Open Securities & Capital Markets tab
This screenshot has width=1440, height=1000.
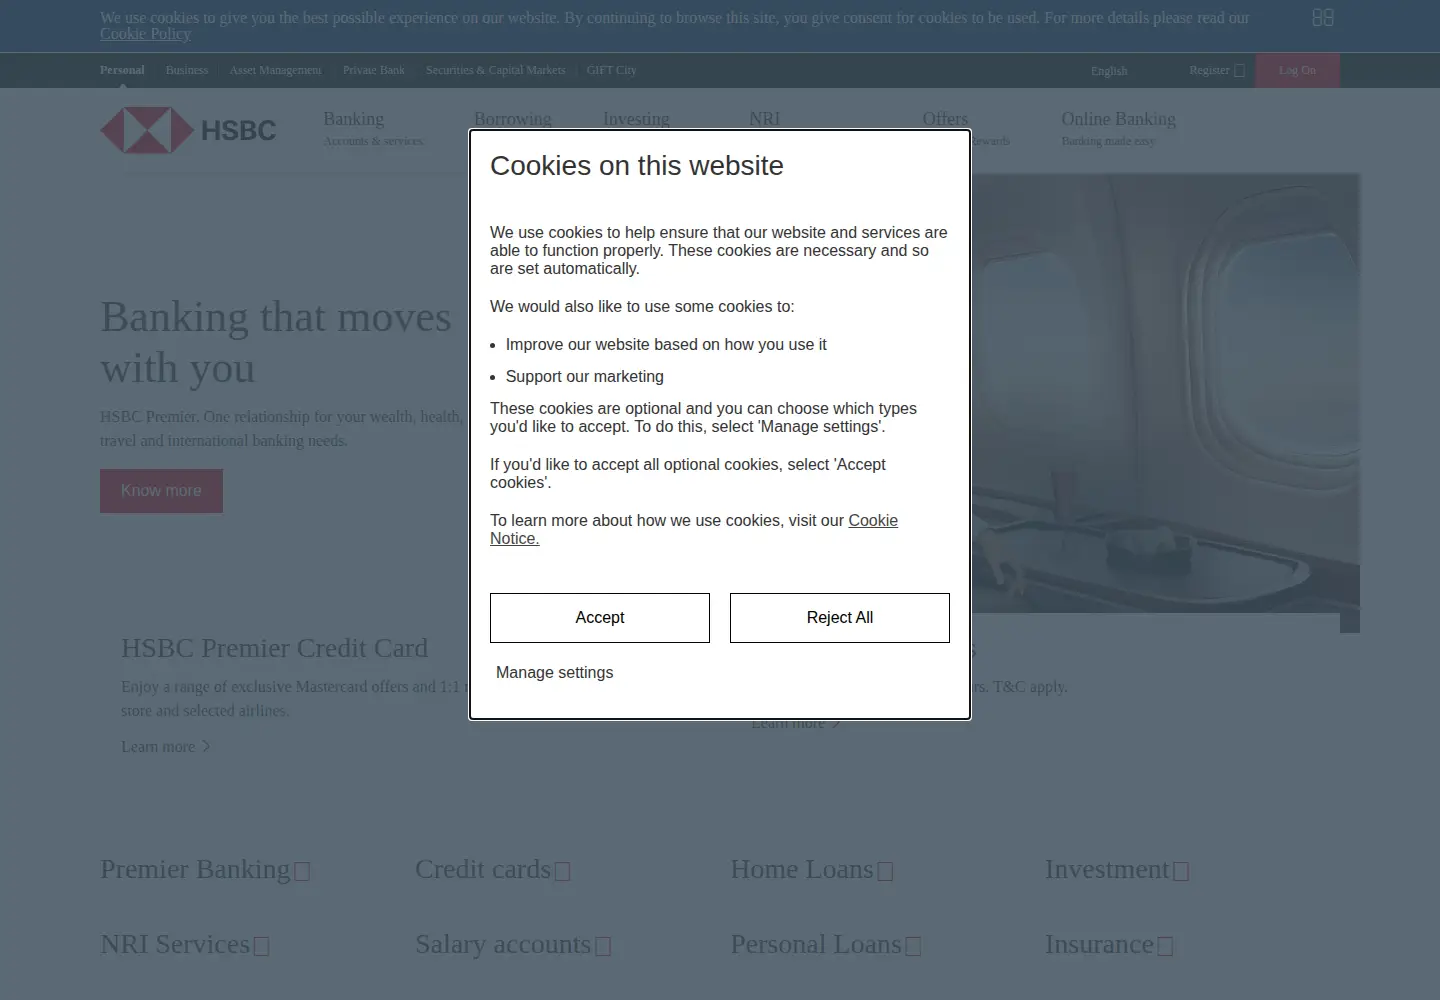495,70
